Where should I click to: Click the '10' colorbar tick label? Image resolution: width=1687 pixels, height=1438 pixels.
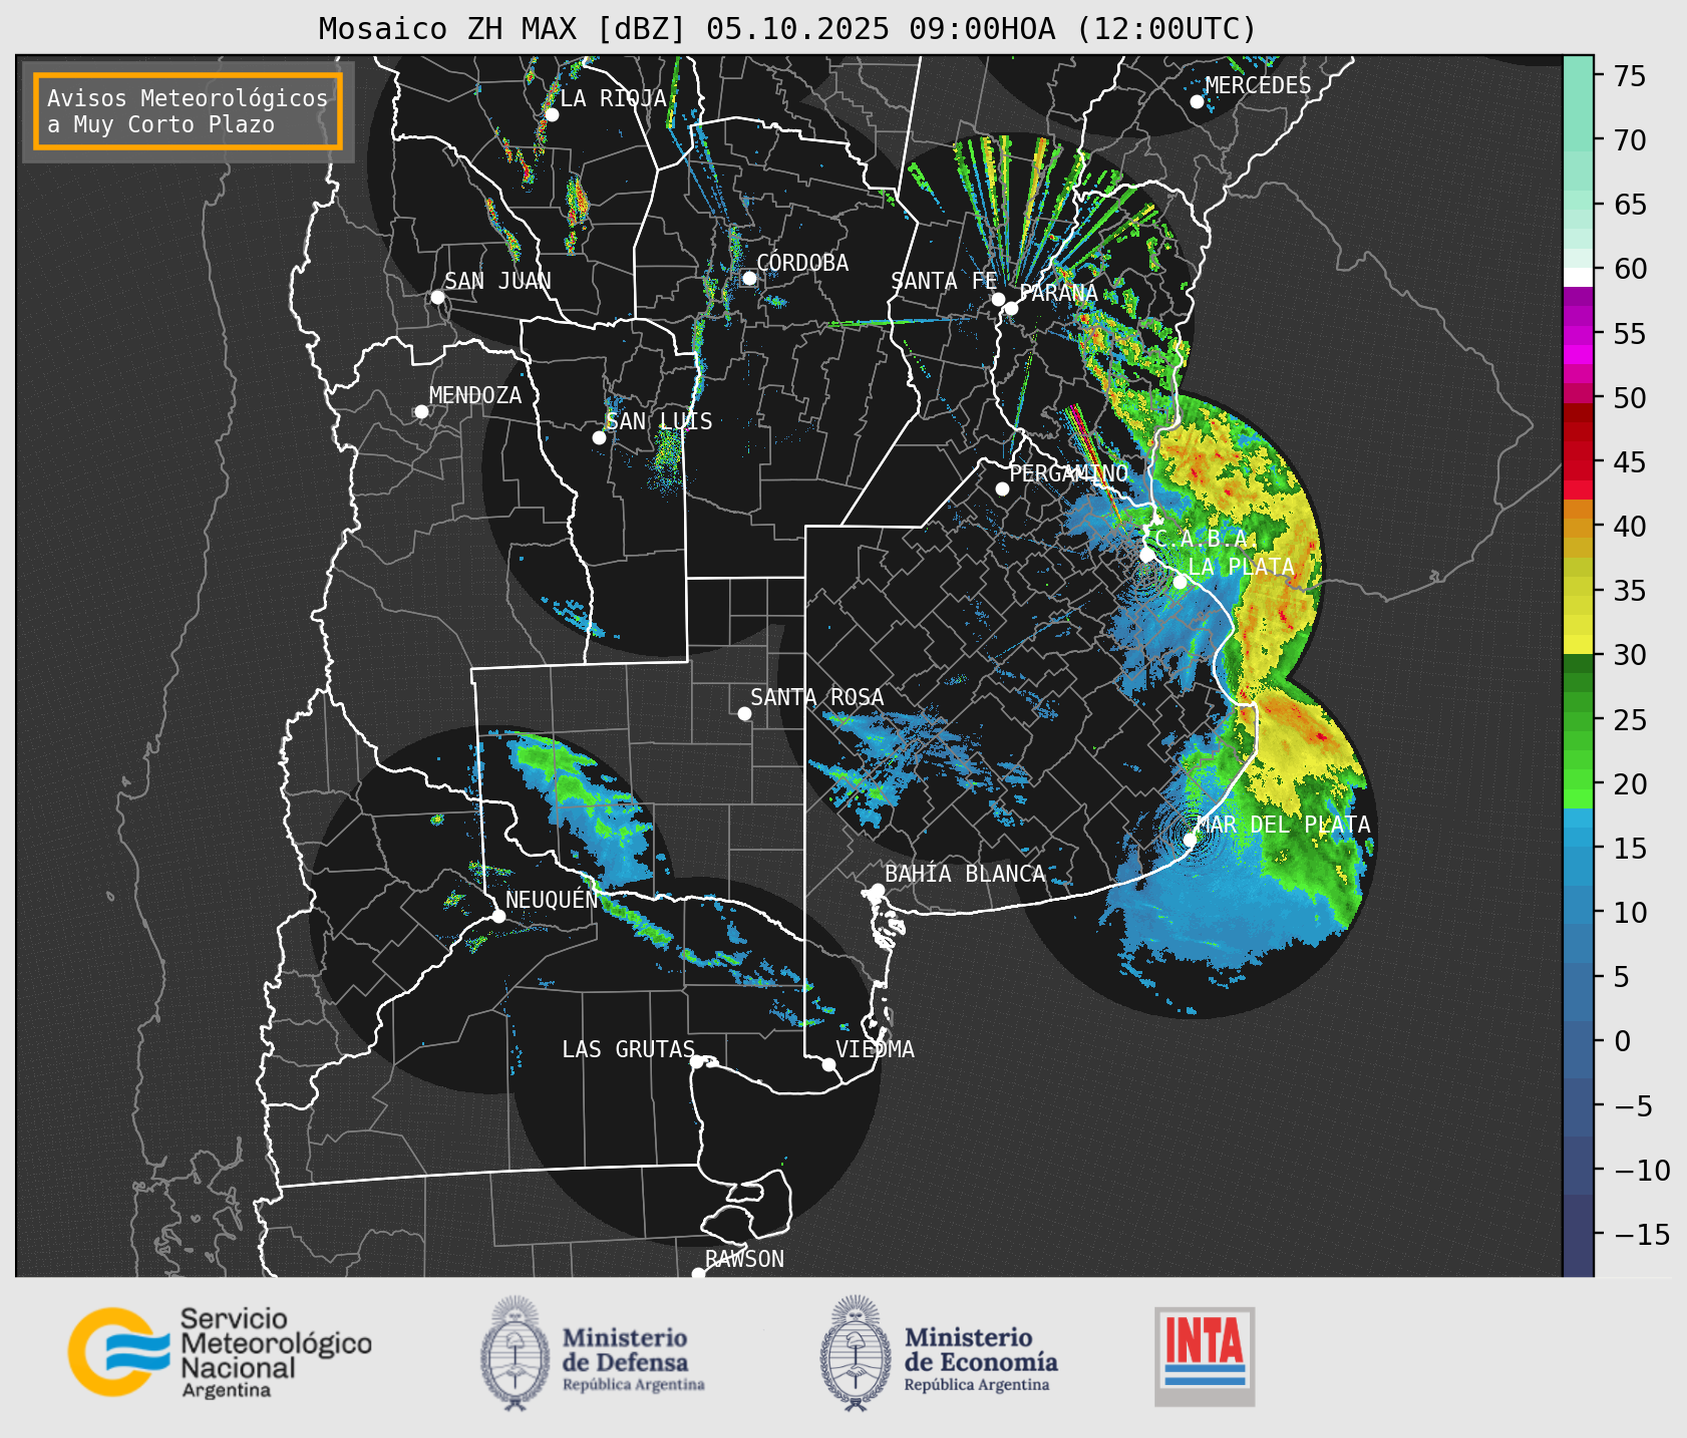pyautogui.click(x=1630, y=912)
